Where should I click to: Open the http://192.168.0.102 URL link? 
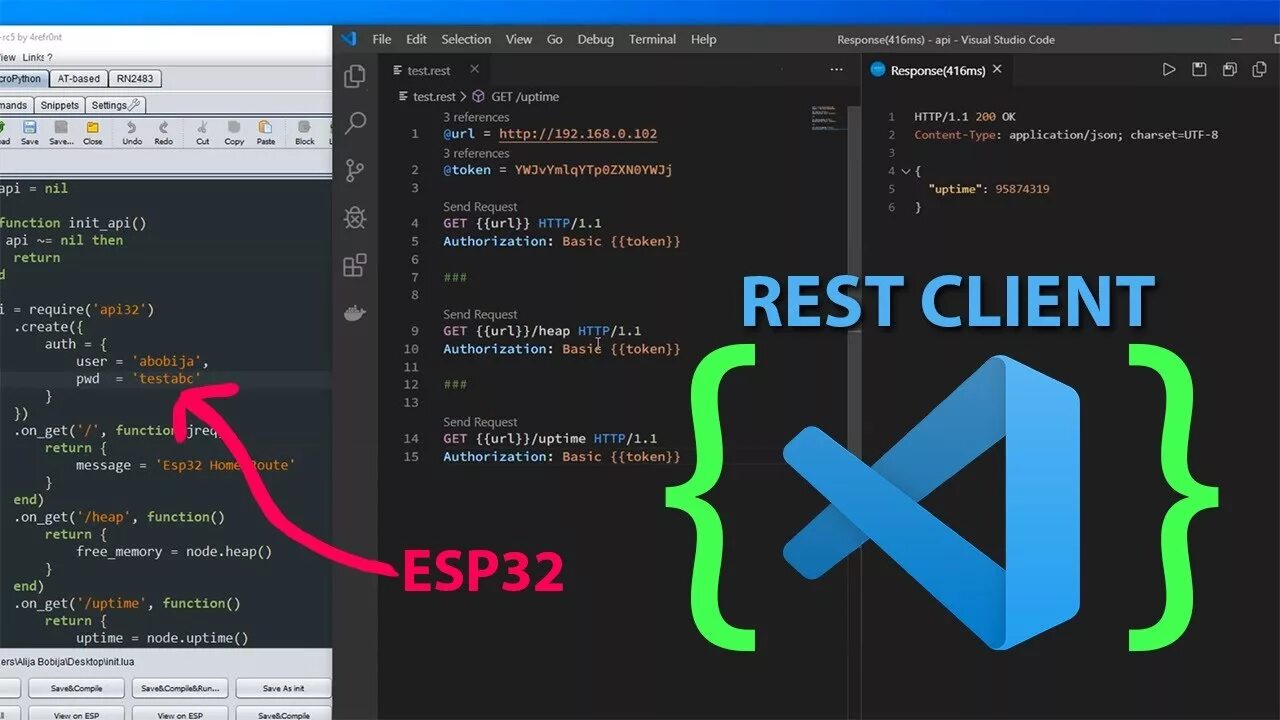[x=578, y=134]
